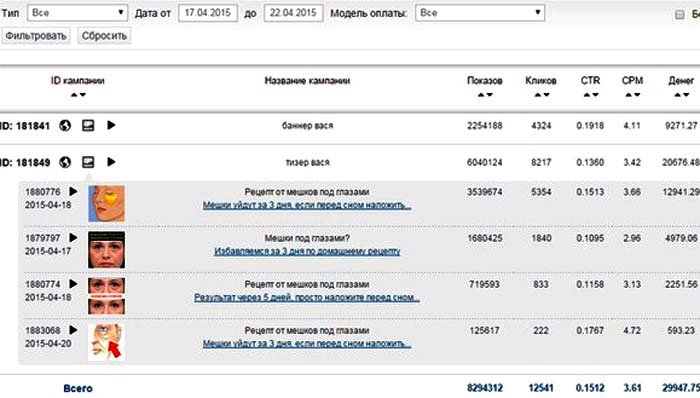Click campaign name баннер вася
The height and width of the screenshot is (398, 700).
(x=307, y=126)
